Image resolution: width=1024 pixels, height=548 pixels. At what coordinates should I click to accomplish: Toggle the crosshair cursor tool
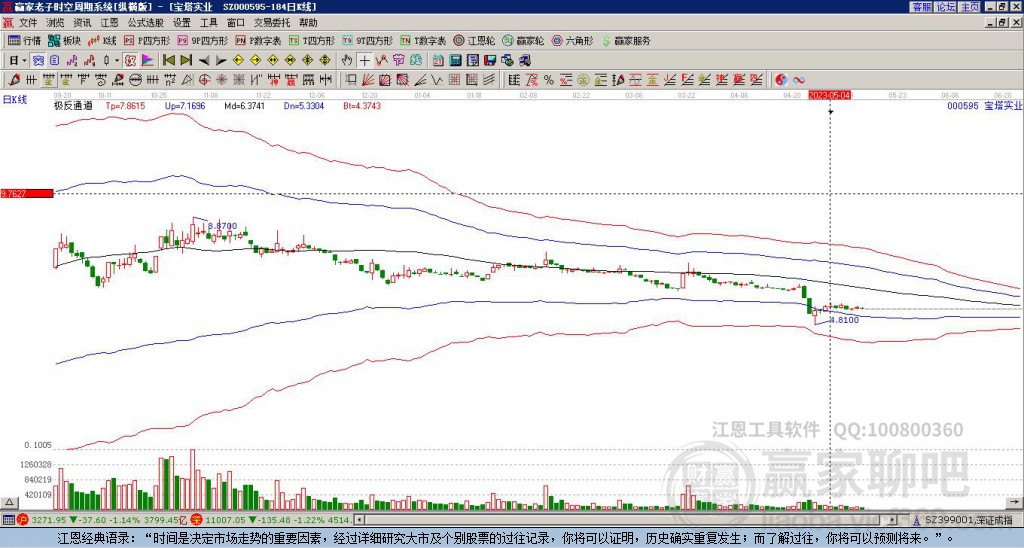(x=364, y=61)
